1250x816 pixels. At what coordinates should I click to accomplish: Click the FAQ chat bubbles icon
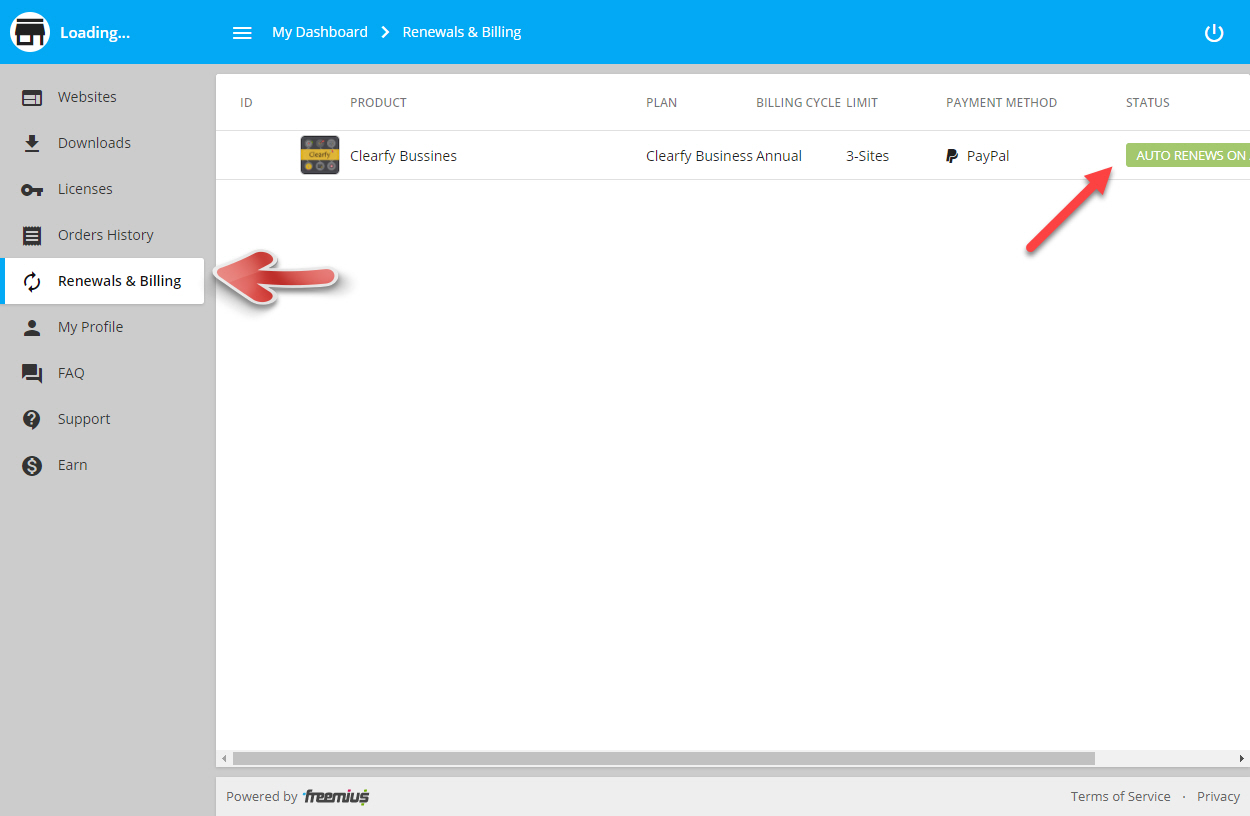point(32,373)
